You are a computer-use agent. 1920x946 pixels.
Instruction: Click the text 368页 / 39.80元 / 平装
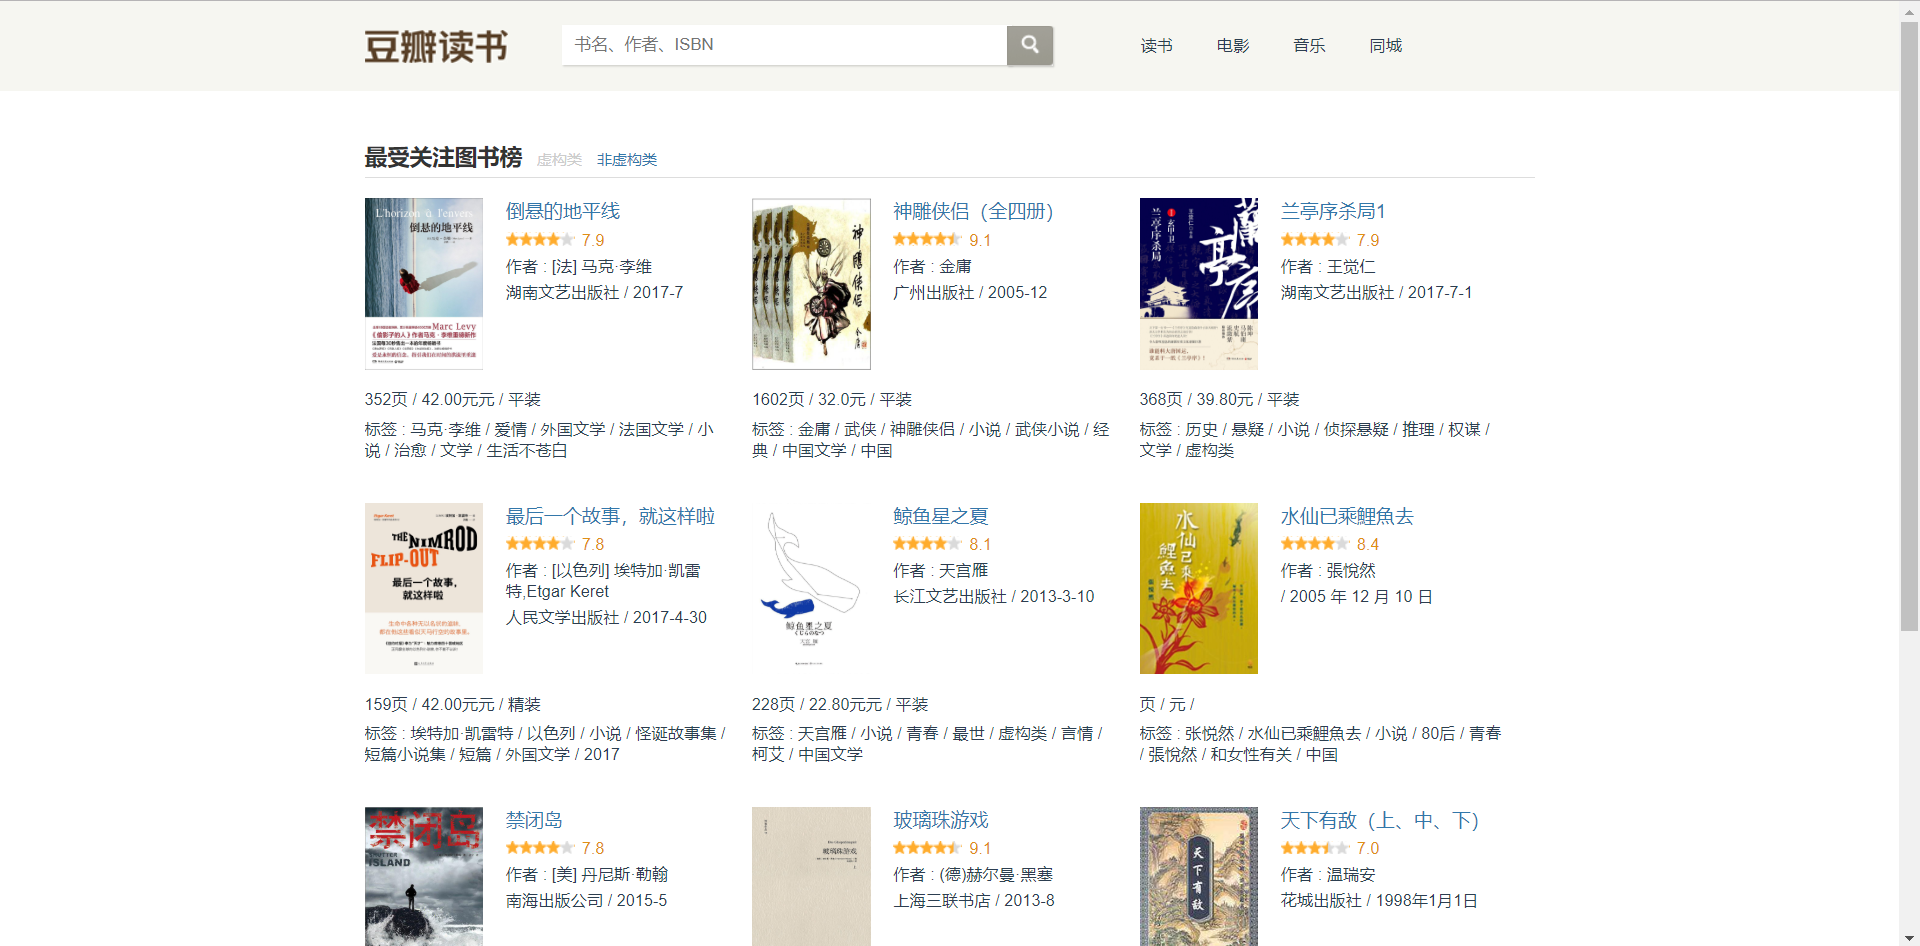click(1220, 399)
